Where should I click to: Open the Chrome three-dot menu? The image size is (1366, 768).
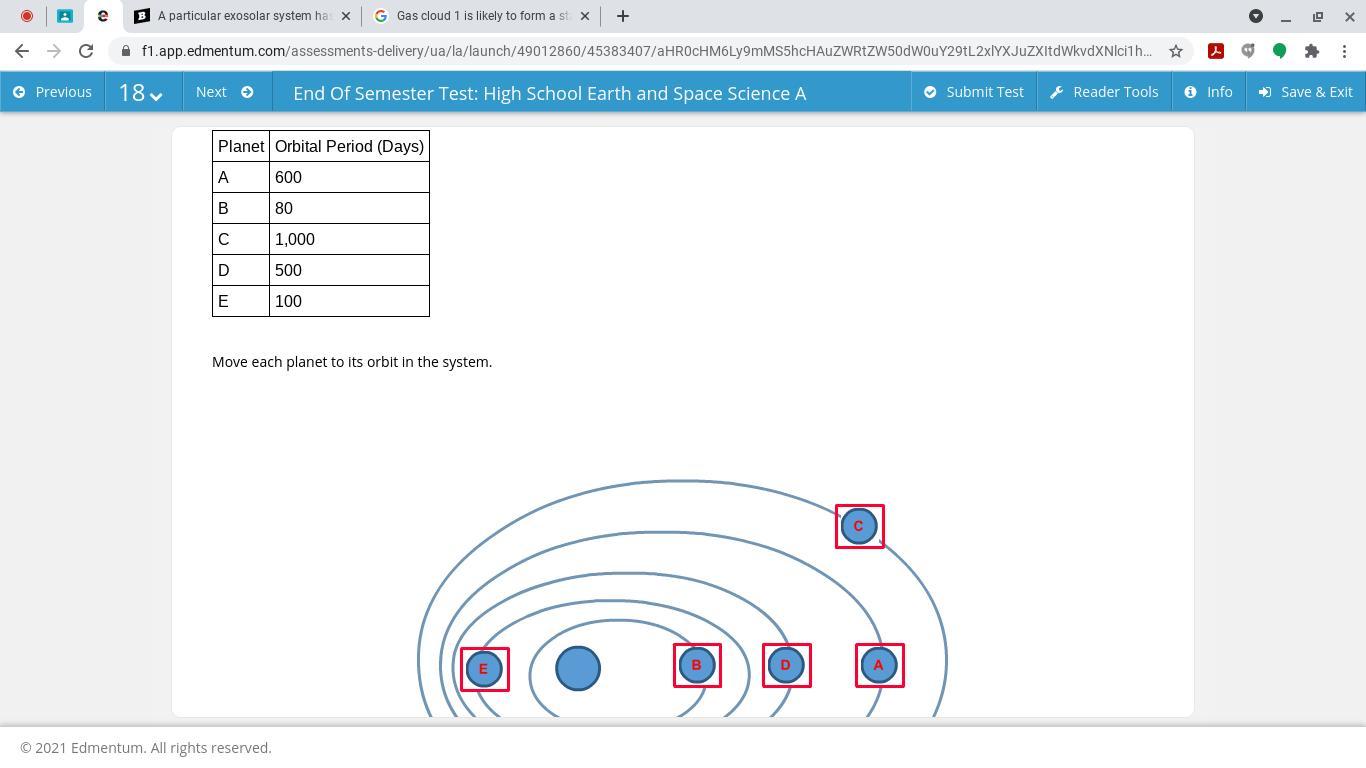[x=1344, y=51]
